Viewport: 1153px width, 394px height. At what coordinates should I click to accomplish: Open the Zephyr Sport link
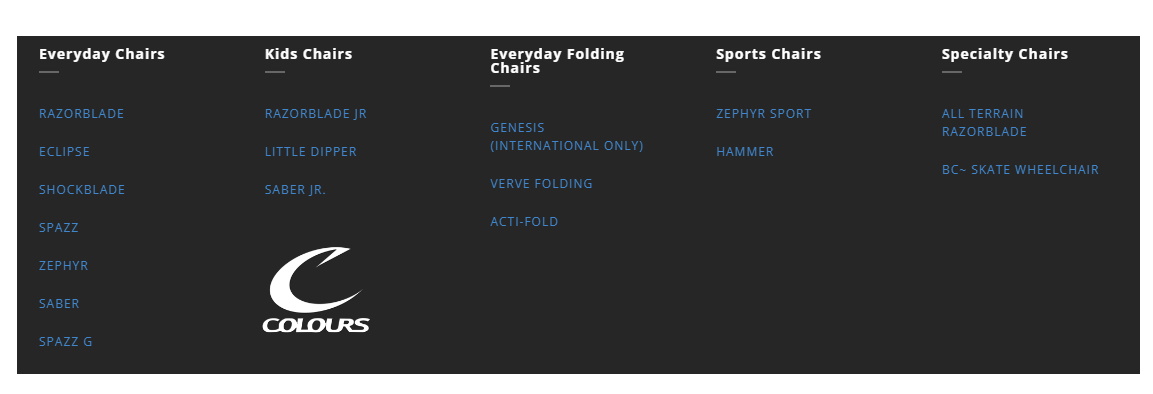[x=764, y=114]
